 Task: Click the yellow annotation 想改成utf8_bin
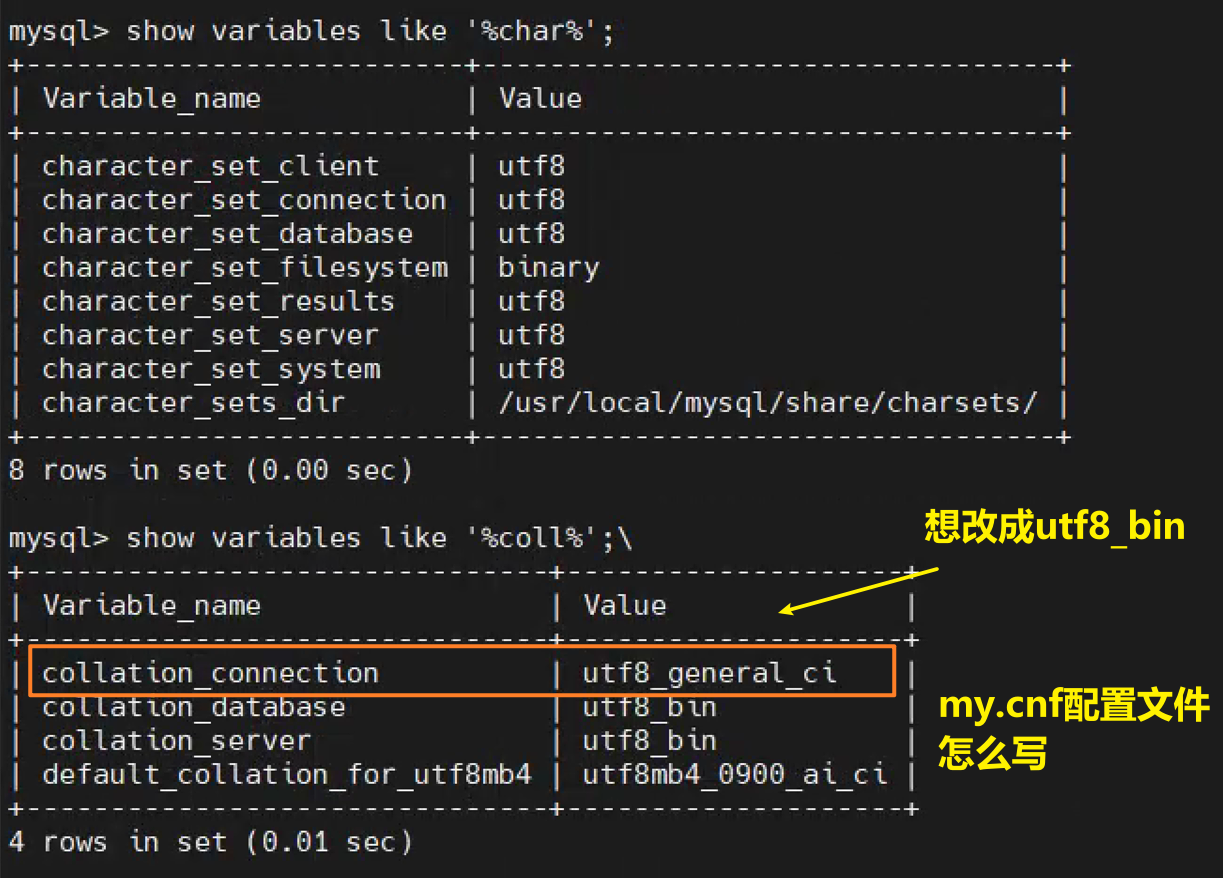(x=1055, y=526)
